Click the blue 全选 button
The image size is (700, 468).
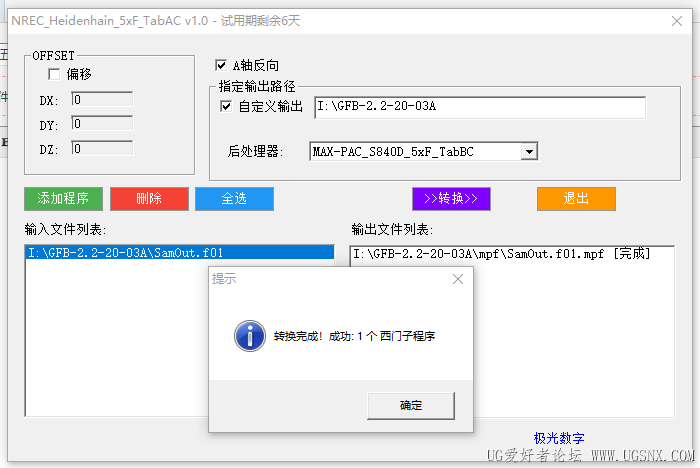[x=234, y=199]
